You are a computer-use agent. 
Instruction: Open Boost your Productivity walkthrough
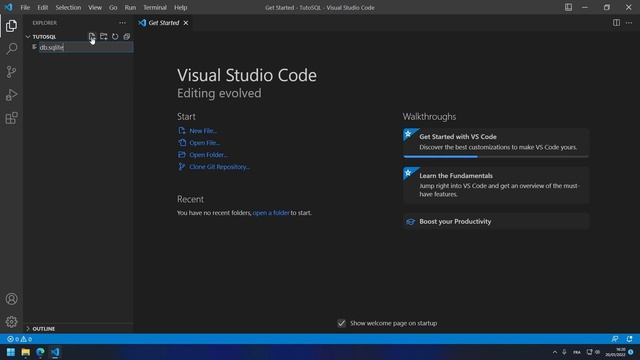pyautogui.click(x=496, y=222)
